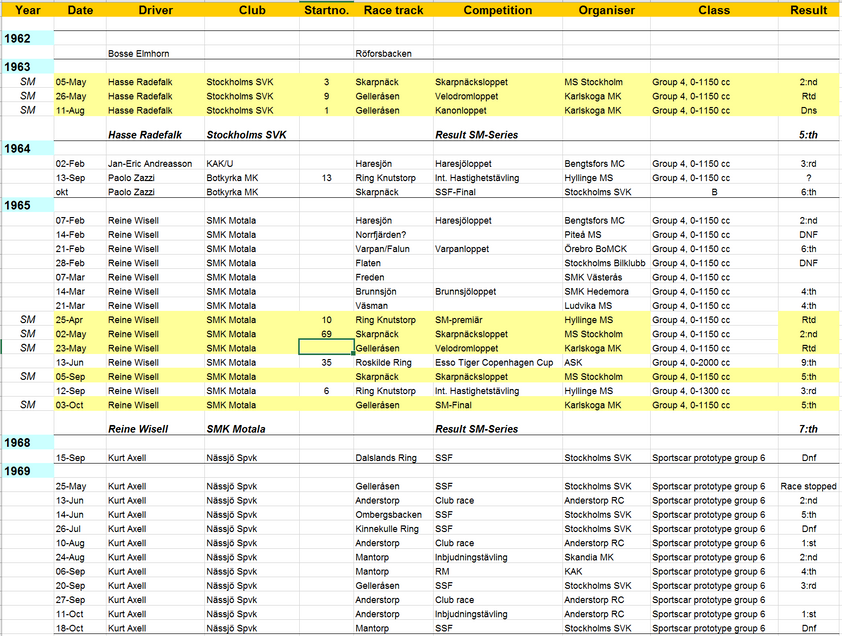Click the "SM-premiär" competition cell
842x636 pixels.
[498, 320]
